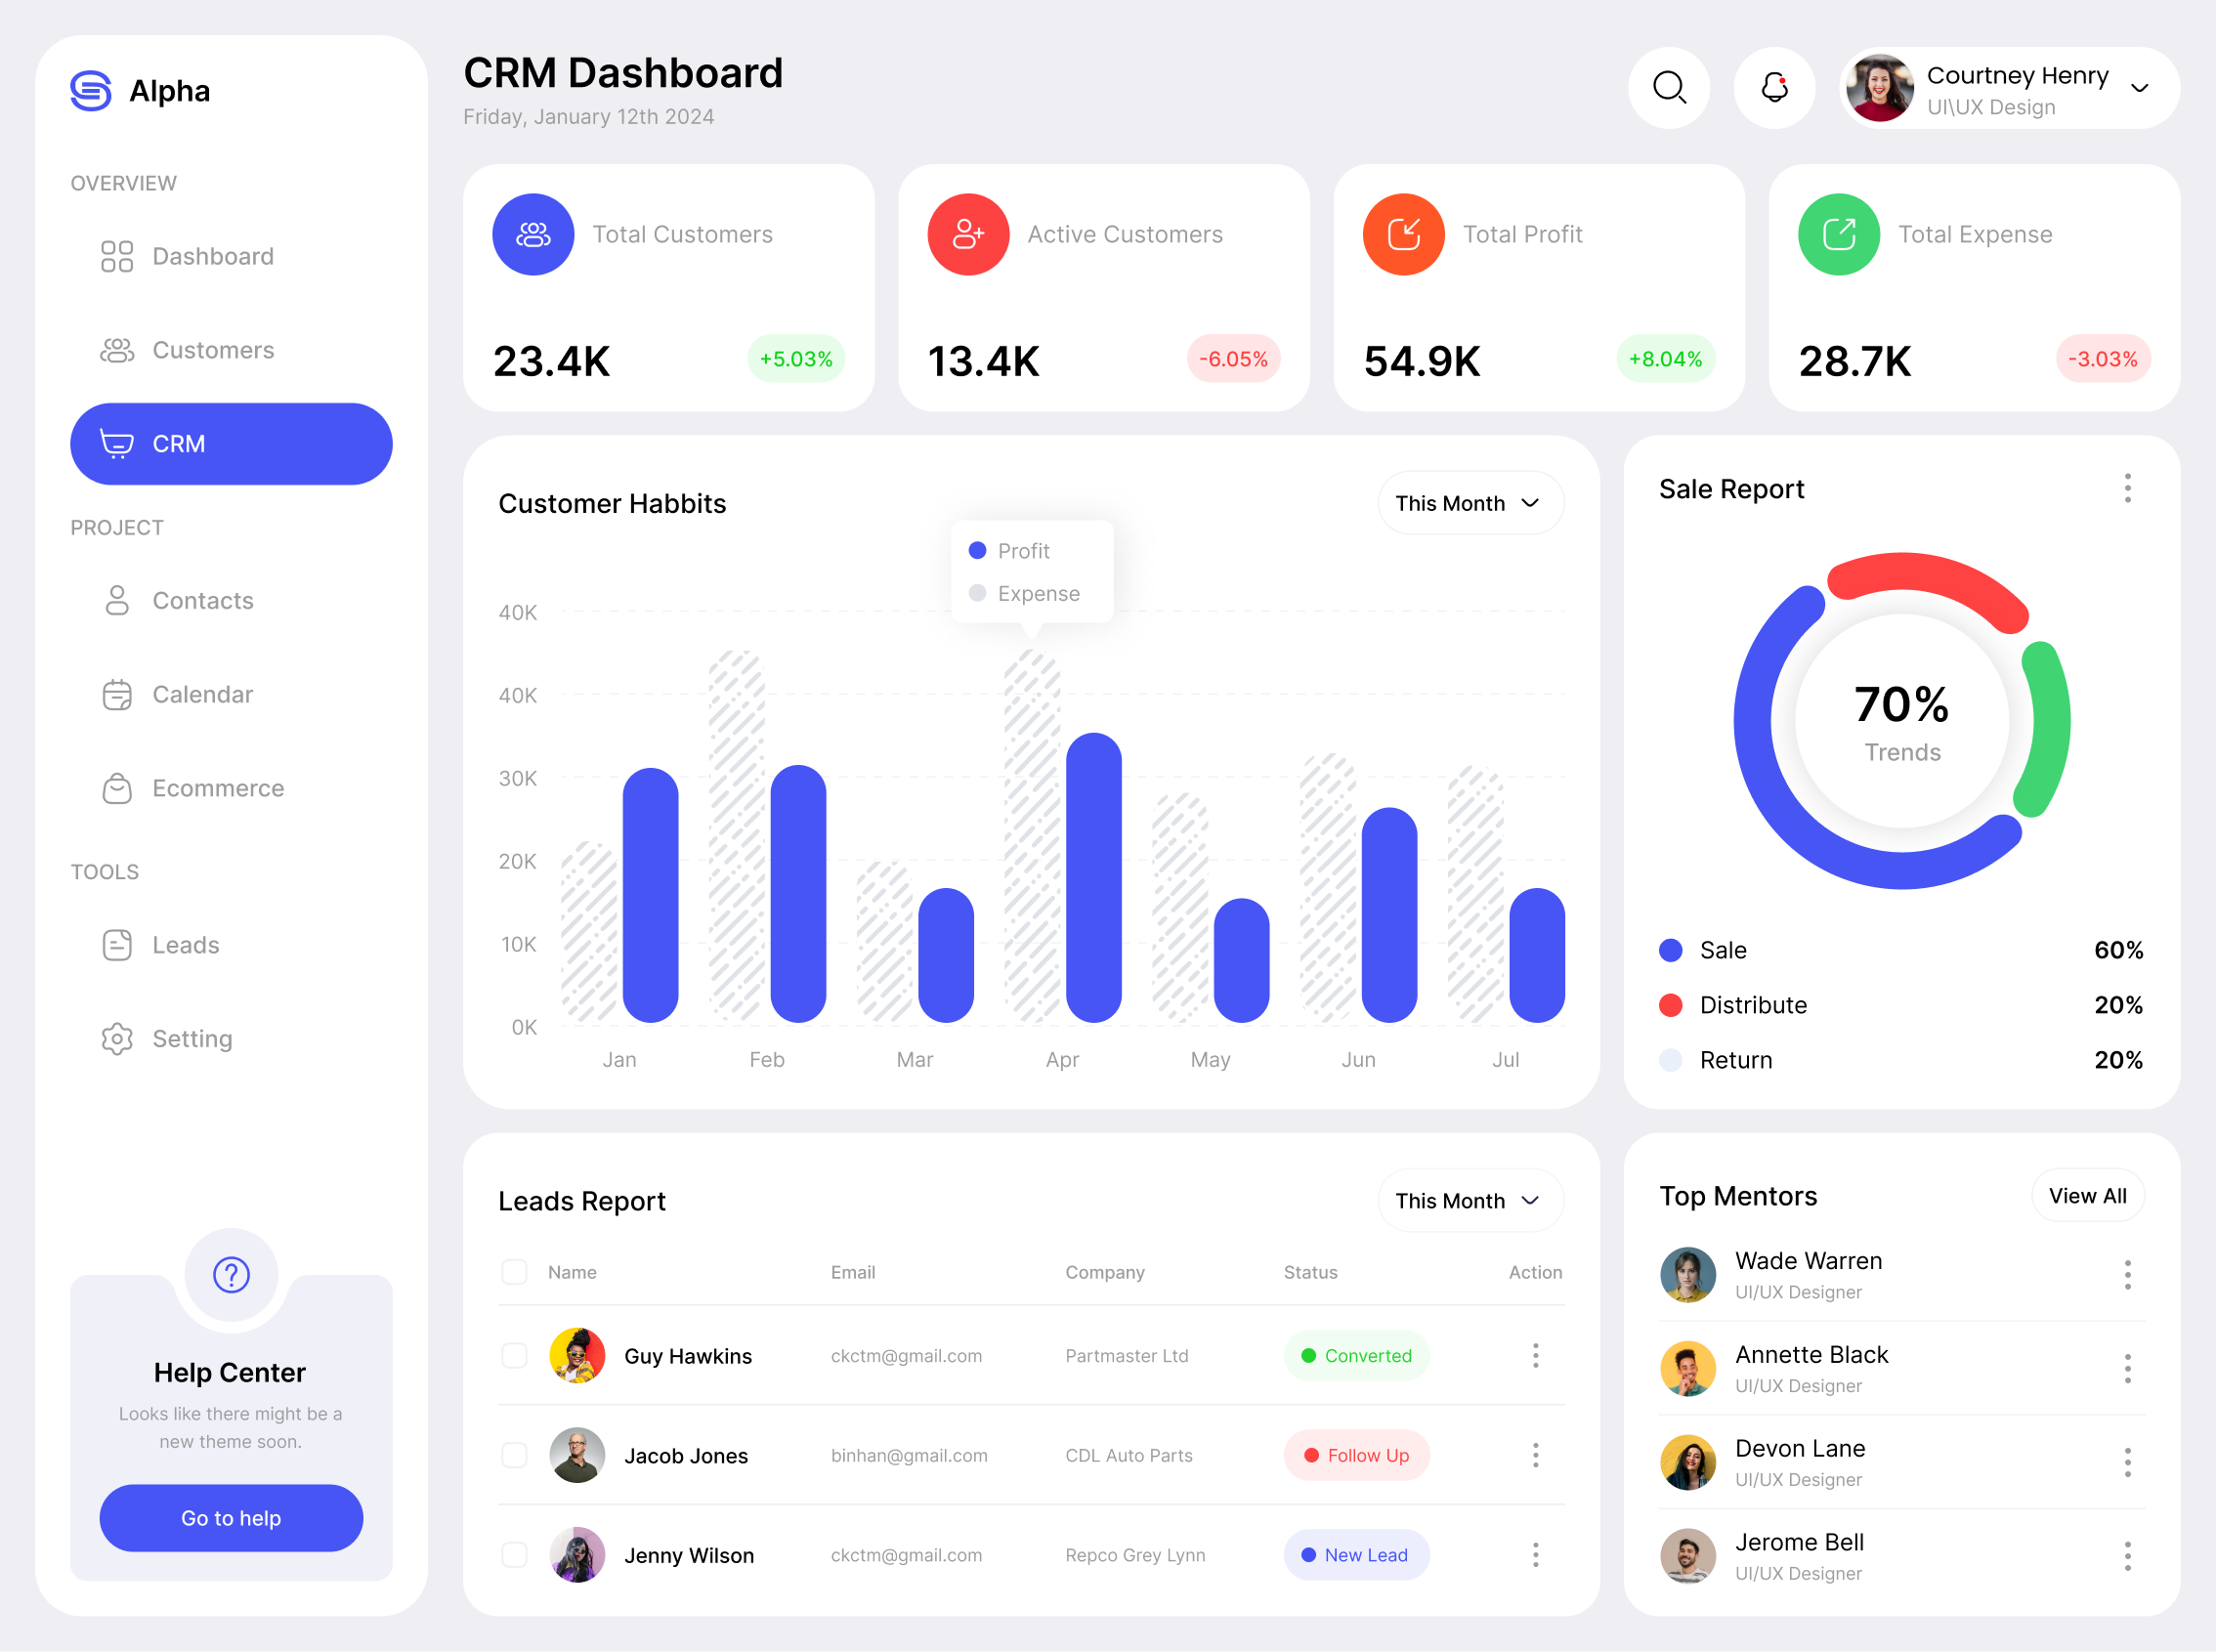2216x1652 pixels.
Task: Open the CRM navigation icon
Action: [x=116, y=443]
